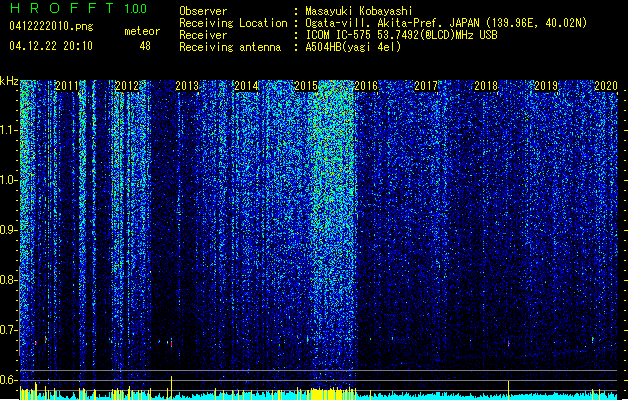Screen dimensions: 629x400
Task: Click the 1.1 kHz axis label
Action: 9,130
